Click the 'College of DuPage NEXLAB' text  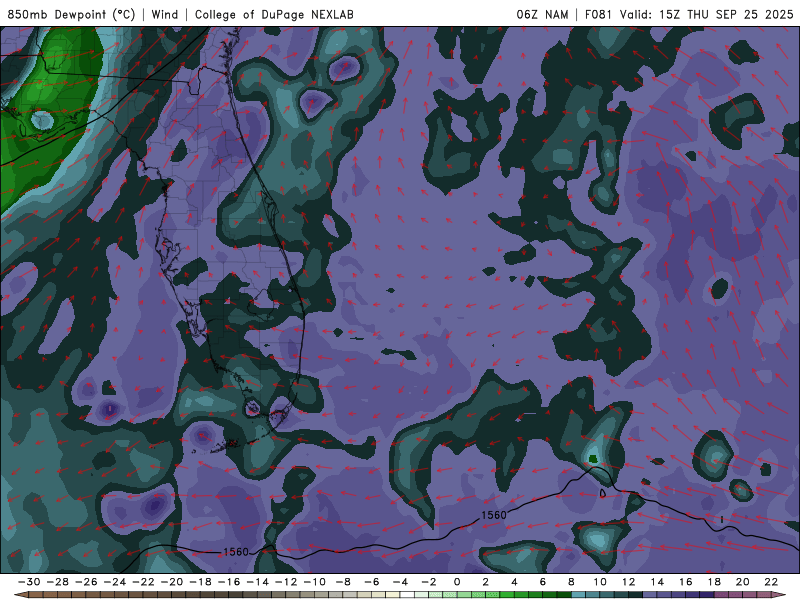pyautogui.click(x=274, y=14)
